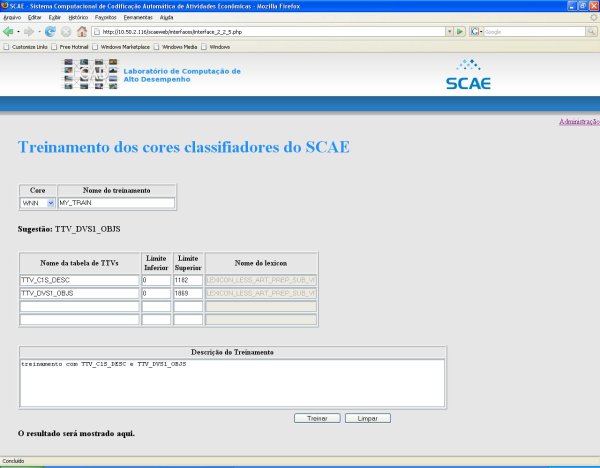Viewport: 600px width, 468px height.
Task: Click the Google search box
Action: (x=535, y=32)
